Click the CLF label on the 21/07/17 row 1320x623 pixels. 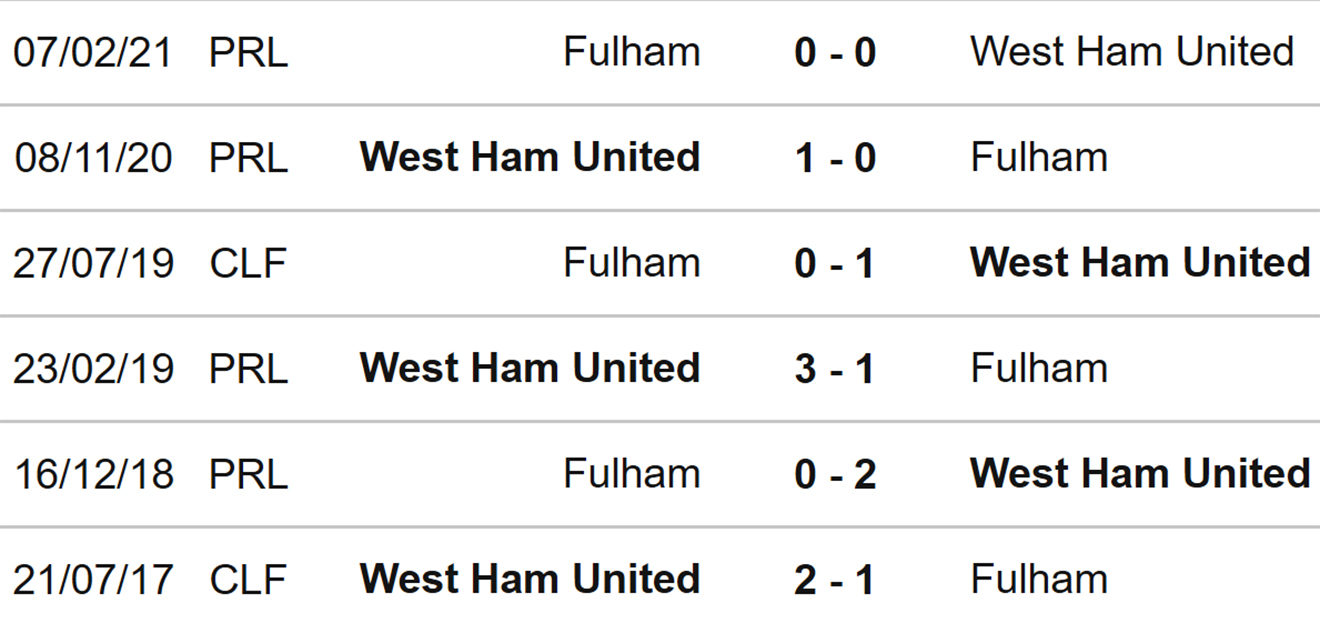(248, 580)
